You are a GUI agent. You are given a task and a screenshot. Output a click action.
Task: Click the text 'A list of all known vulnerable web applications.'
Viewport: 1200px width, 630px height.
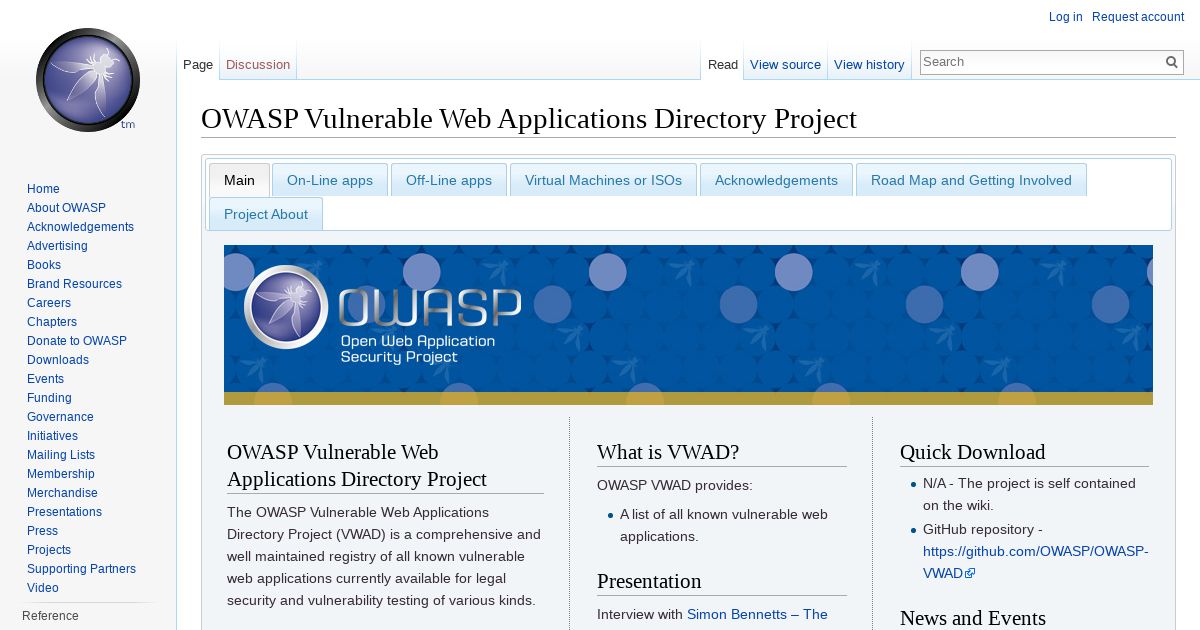724,525
